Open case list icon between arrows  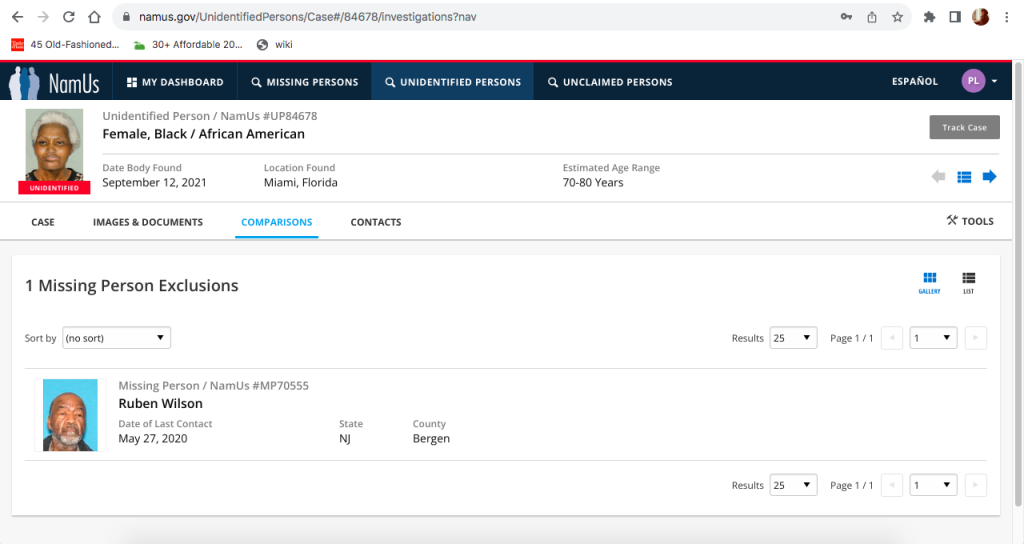[964, 177]
